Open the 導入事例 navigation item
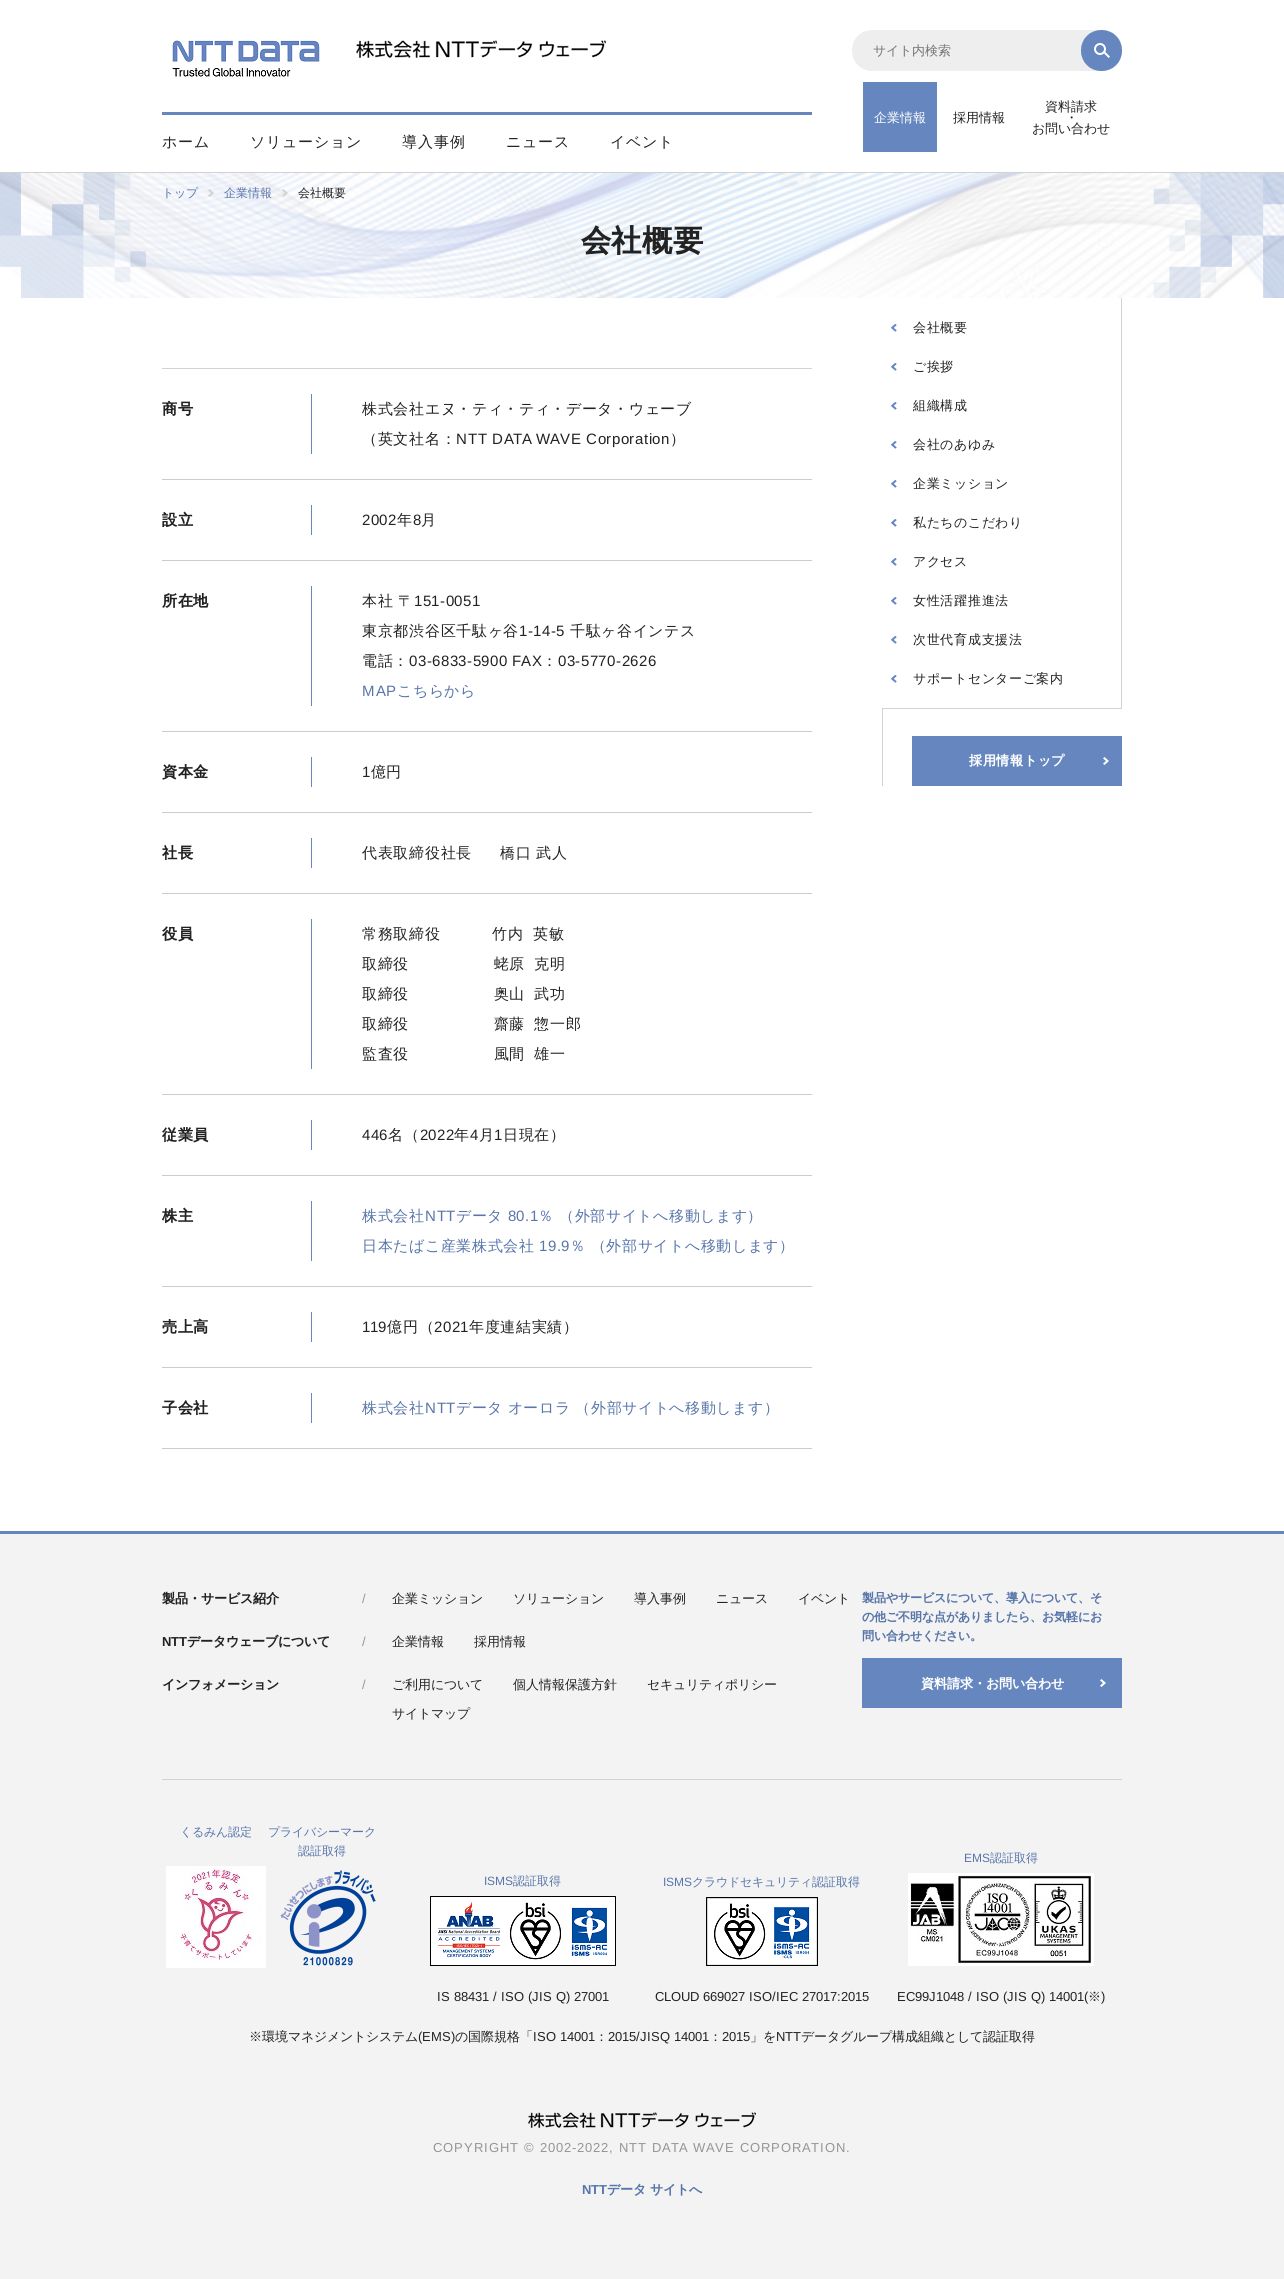Screen dimensions: 1284x2279 click(434, 142)
